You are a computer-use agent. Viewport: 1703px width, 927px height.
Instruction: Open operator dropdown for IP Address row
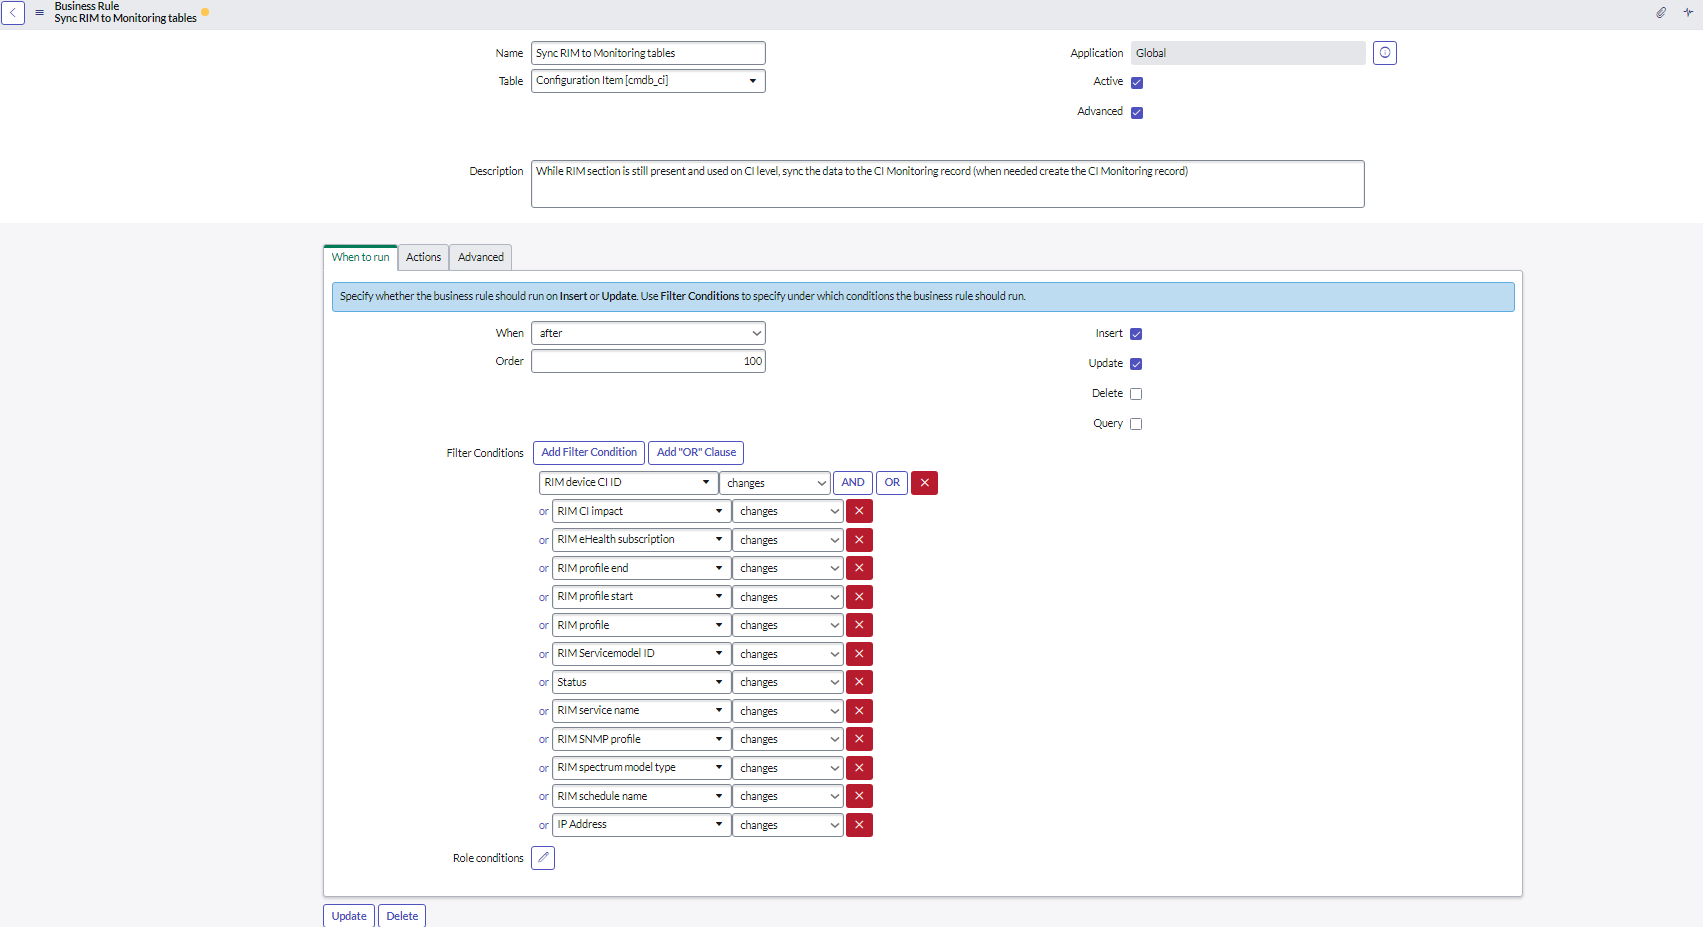[788, 825]
